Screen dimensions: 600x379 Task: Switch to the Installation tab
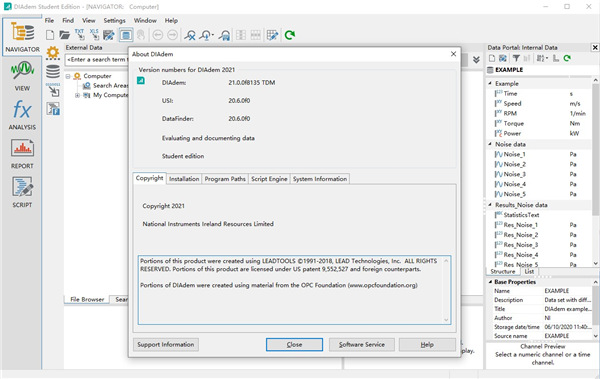[x=184, y=179]
